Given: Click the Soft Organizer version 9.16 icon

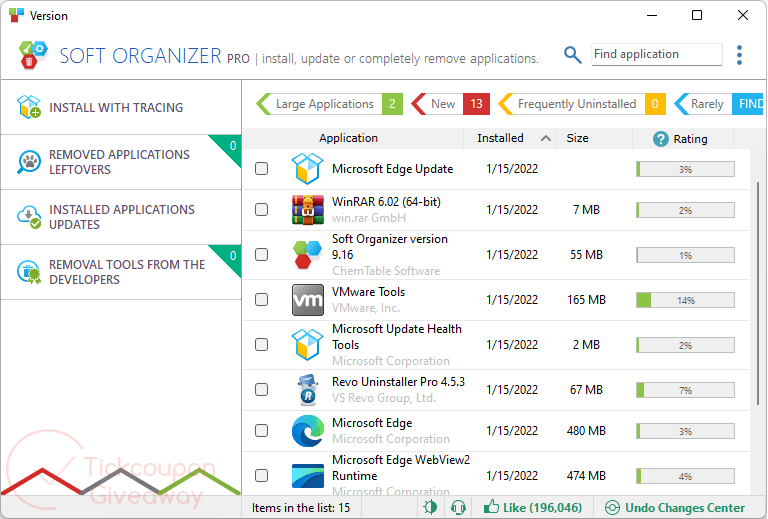Looking at the screenshot, I should point(307,255).
